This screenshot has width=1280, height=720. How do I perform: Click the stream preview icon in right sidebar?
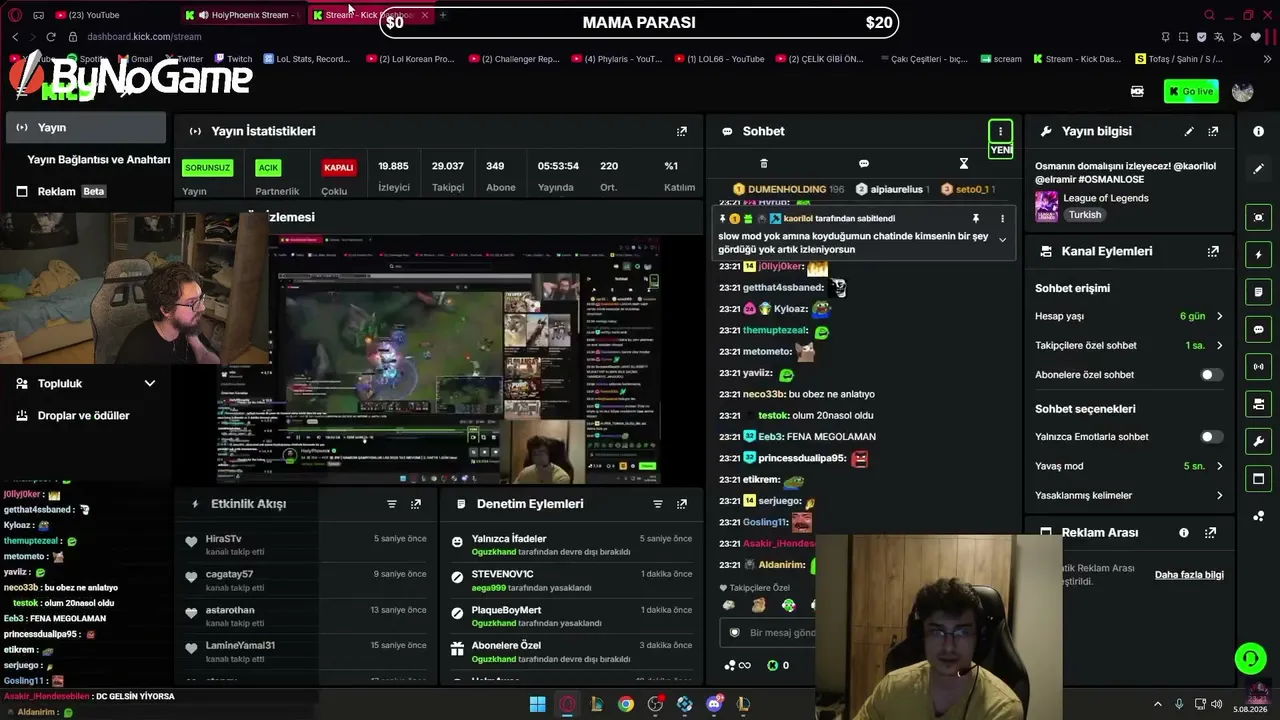click(x=1258, y=217)
